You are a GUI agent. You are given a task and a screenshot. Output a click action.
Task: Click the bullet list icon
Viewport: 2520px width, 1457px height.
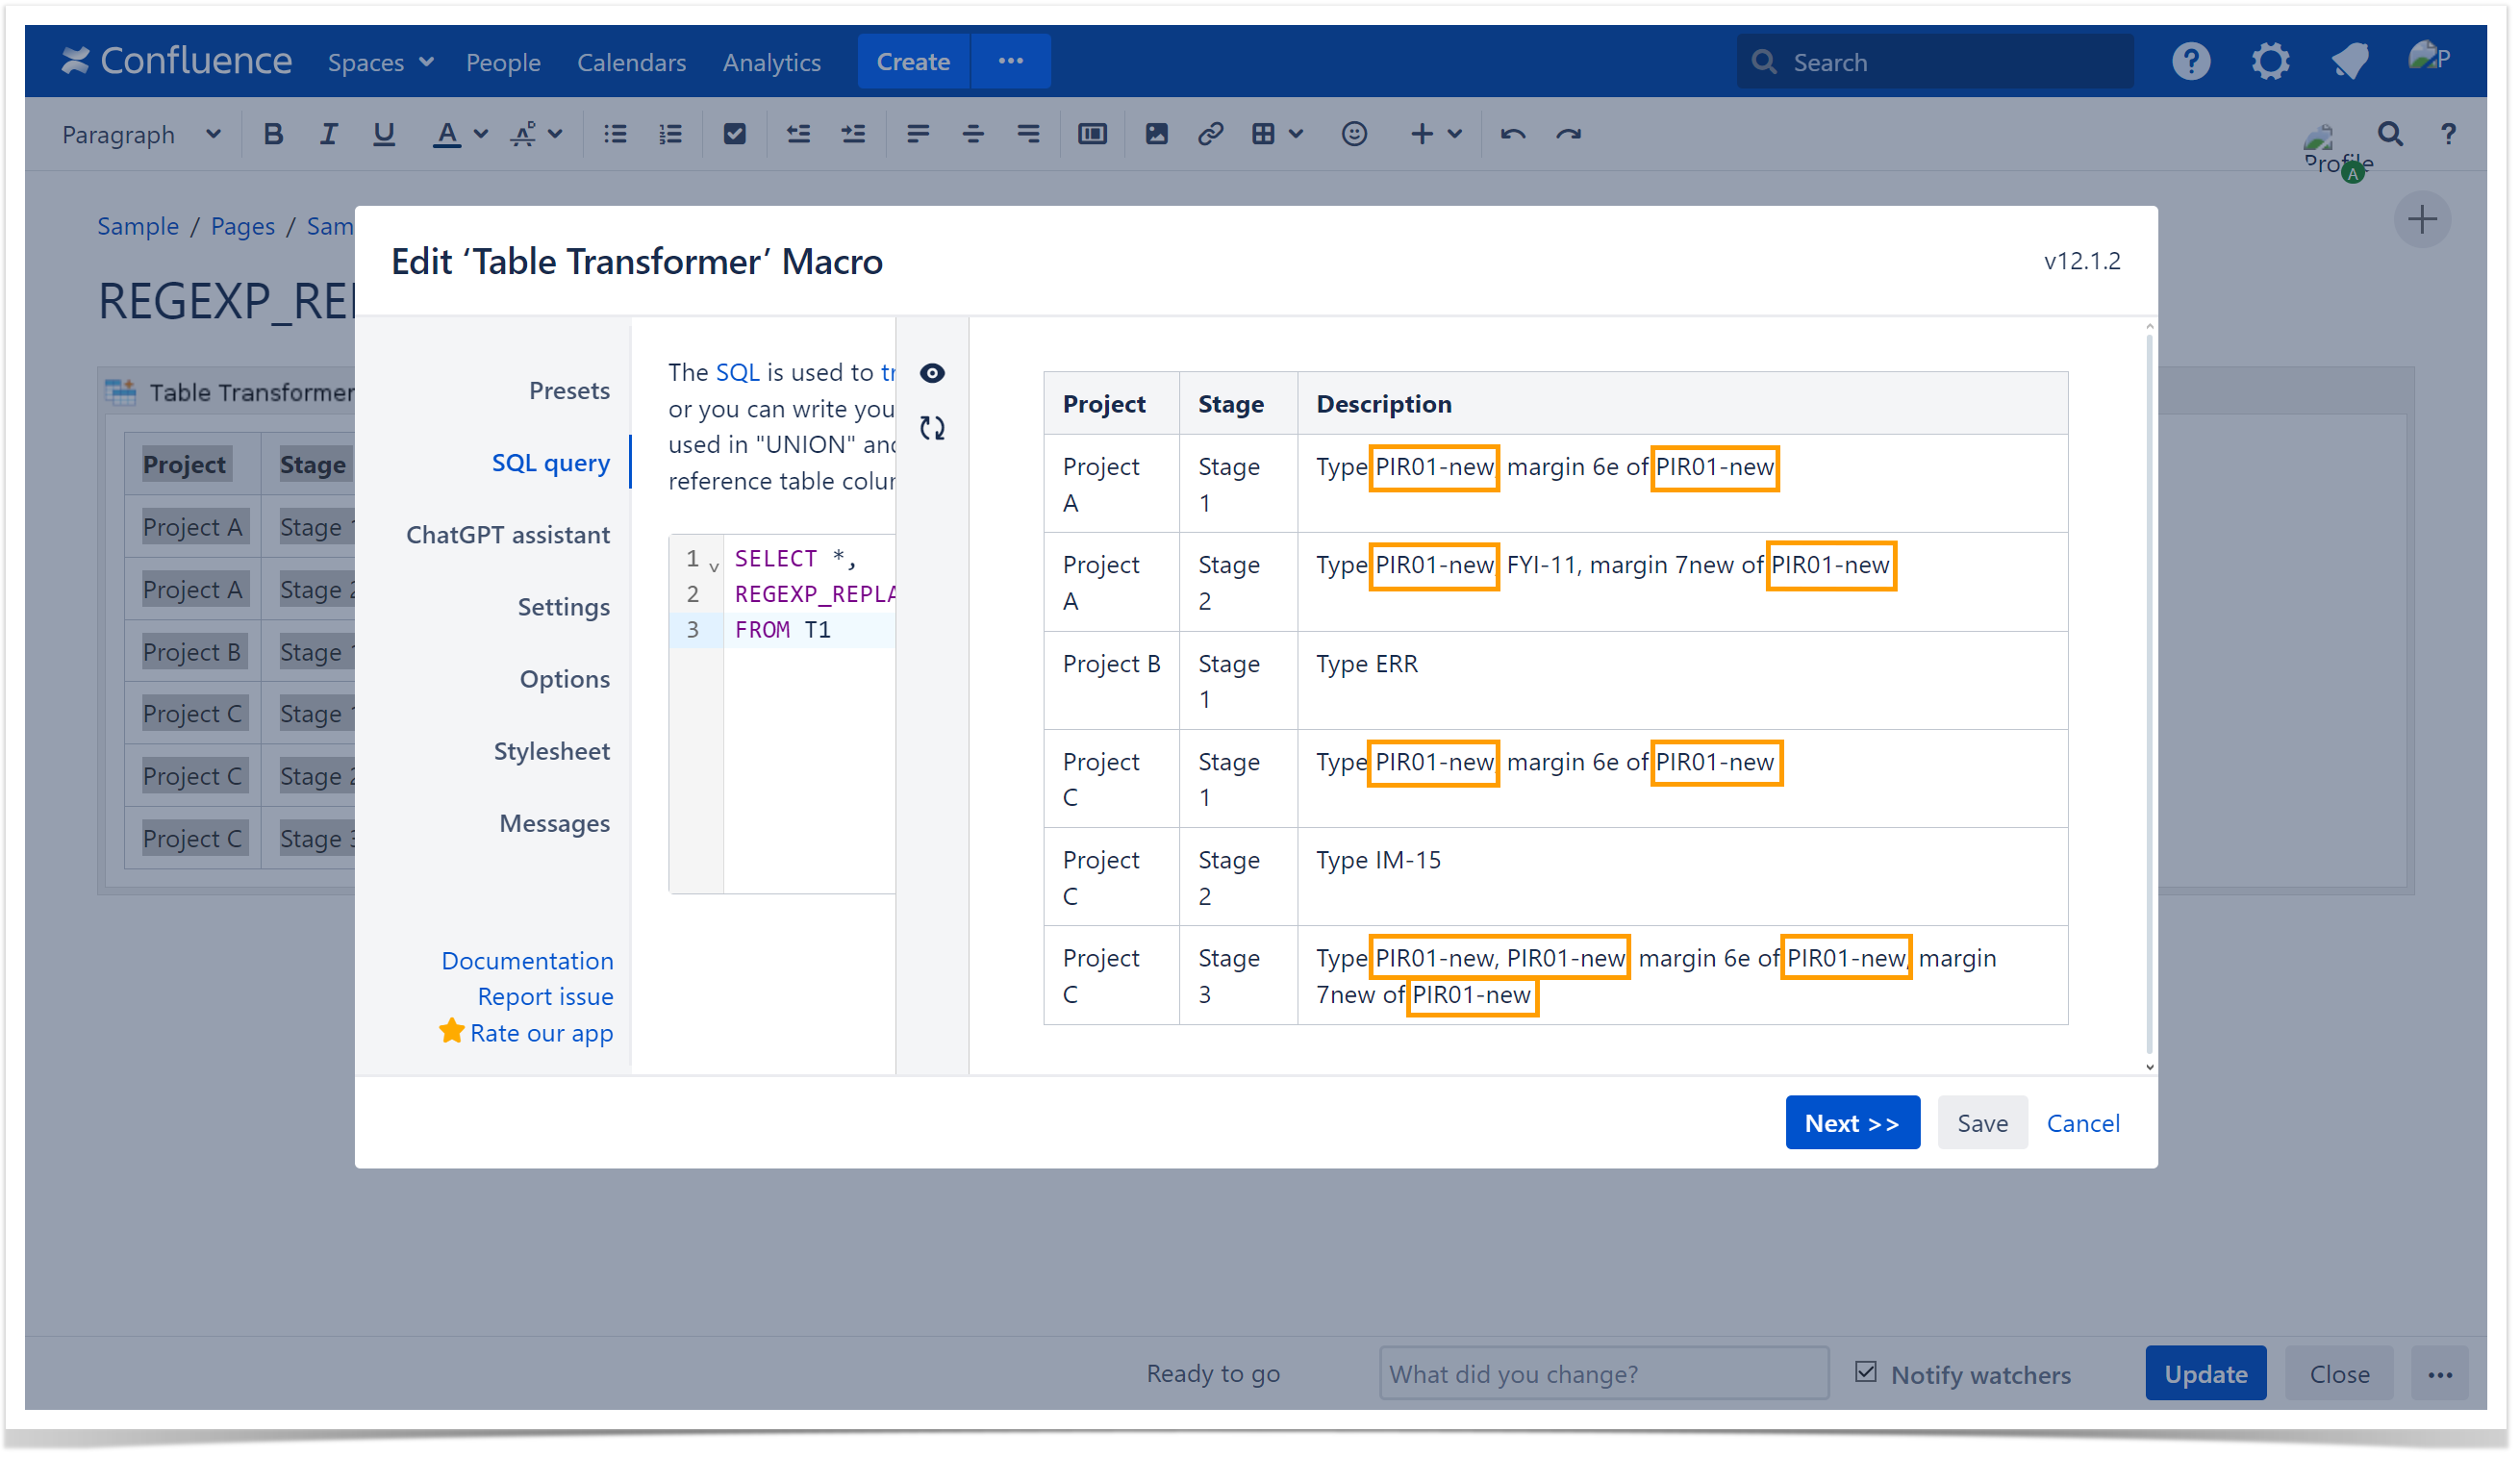point(615,134)
